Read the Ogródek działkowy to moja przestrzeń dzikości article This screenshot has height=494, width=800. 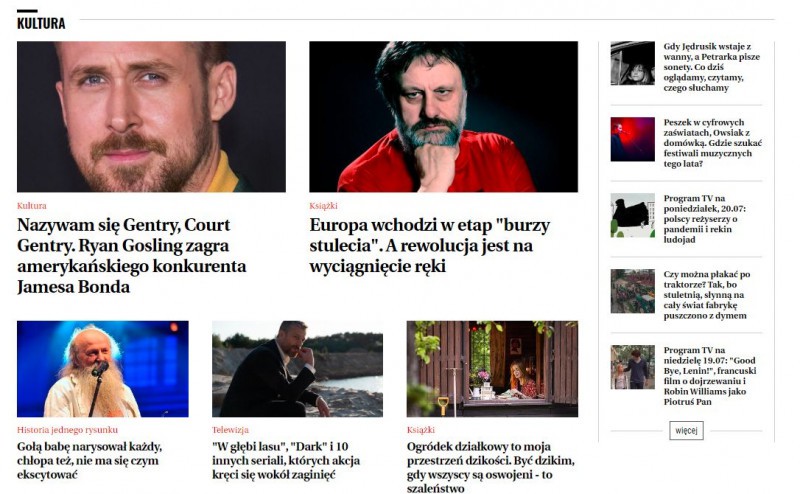coord(491,467)
